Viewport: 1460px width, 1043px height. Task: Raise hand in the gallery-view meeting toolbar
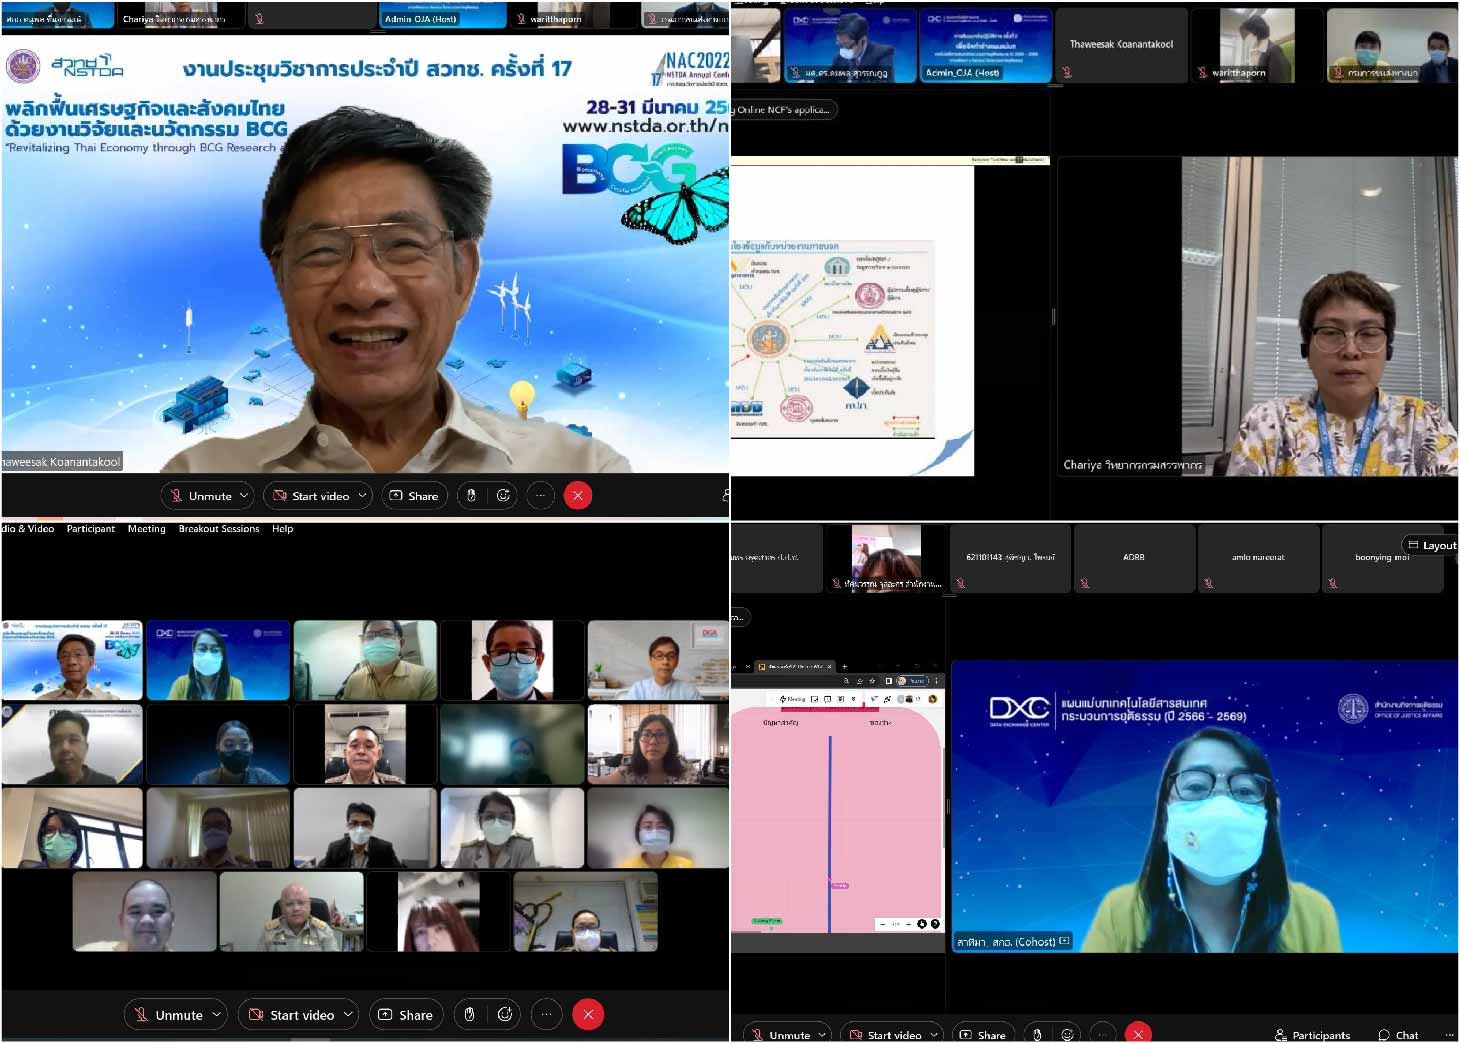coord(470,1014)
